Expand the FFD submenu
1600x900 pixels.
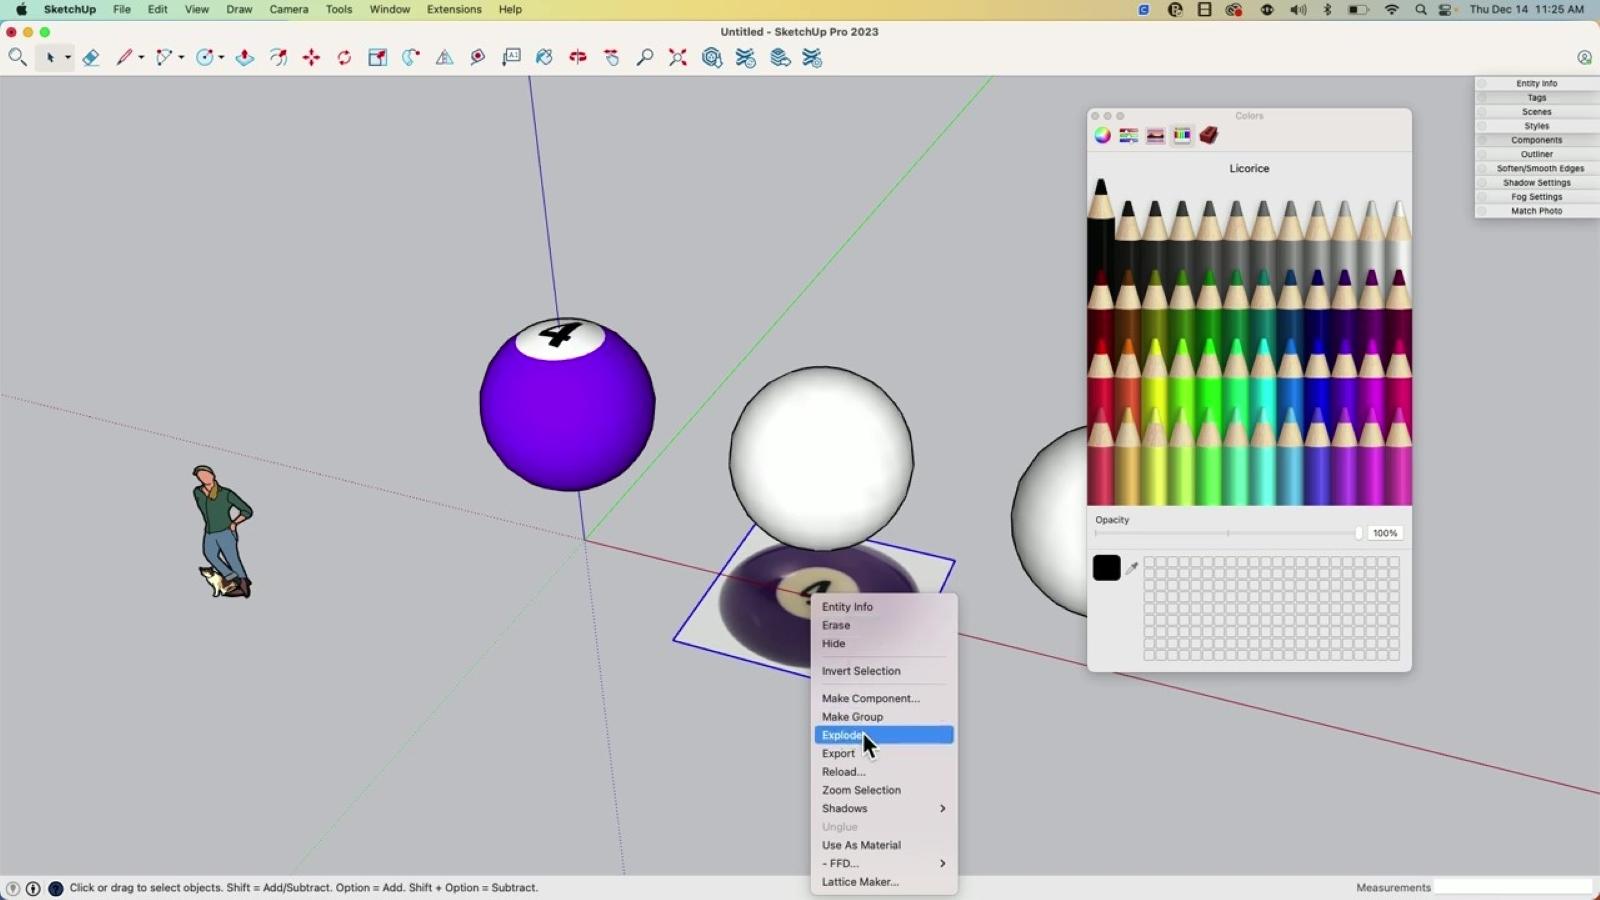click(883, 863)
